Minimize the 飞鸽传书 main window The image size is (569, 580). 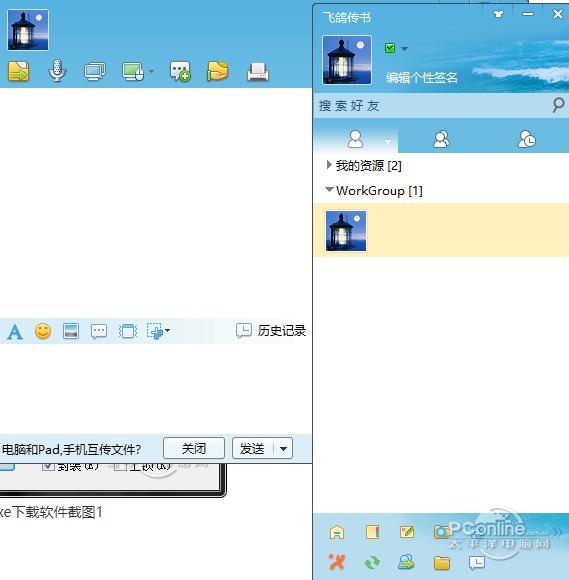coord(528,14)
